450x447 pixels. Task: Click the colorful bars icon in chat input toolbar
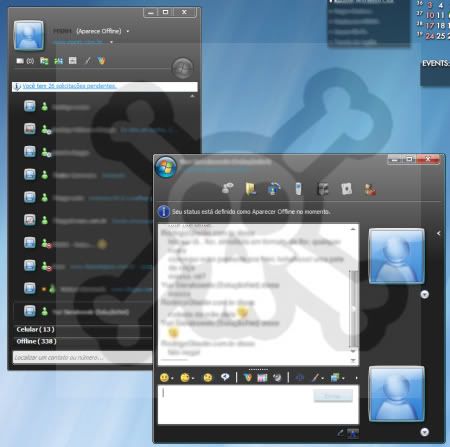tap(262, 378)
